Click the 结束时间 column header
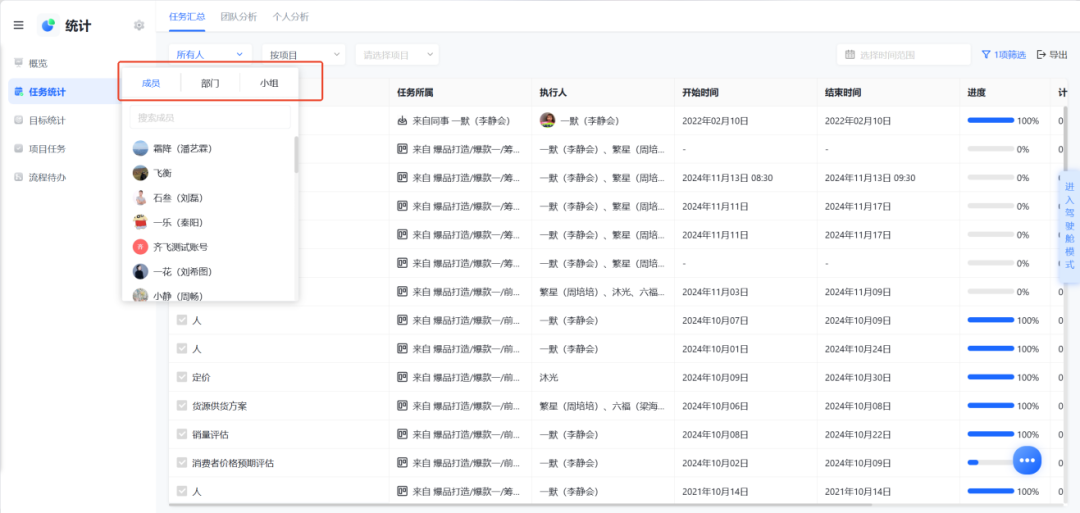The image size is (1080, 513). (842, 92)
